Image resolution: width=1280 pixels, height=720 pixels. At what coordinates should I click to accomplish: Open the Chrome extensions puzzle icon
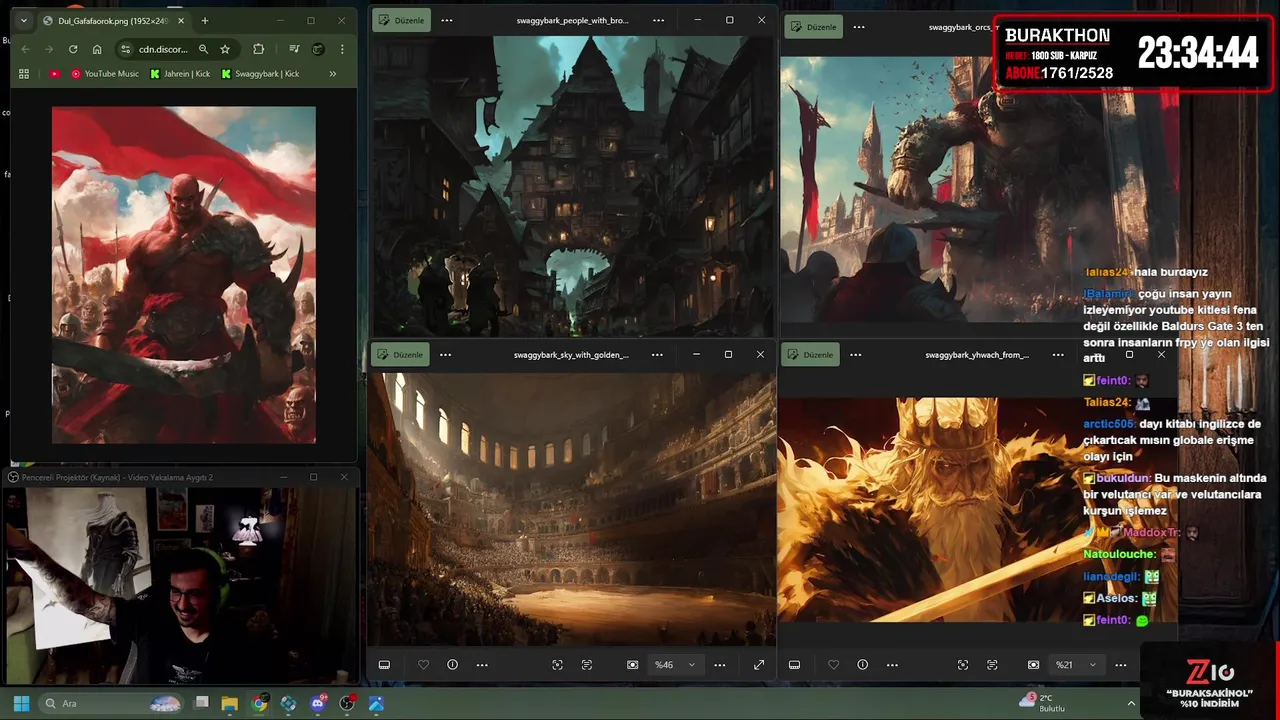coord(259,49)
